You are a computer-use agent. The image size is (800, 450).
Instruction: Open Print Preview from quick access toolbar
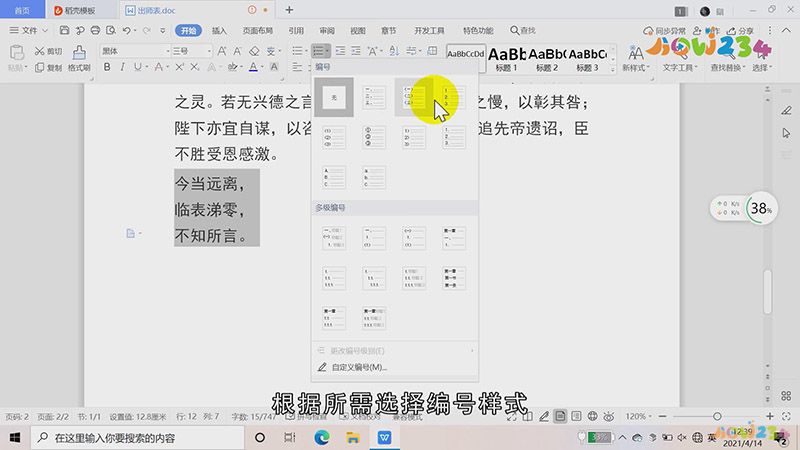111,31
